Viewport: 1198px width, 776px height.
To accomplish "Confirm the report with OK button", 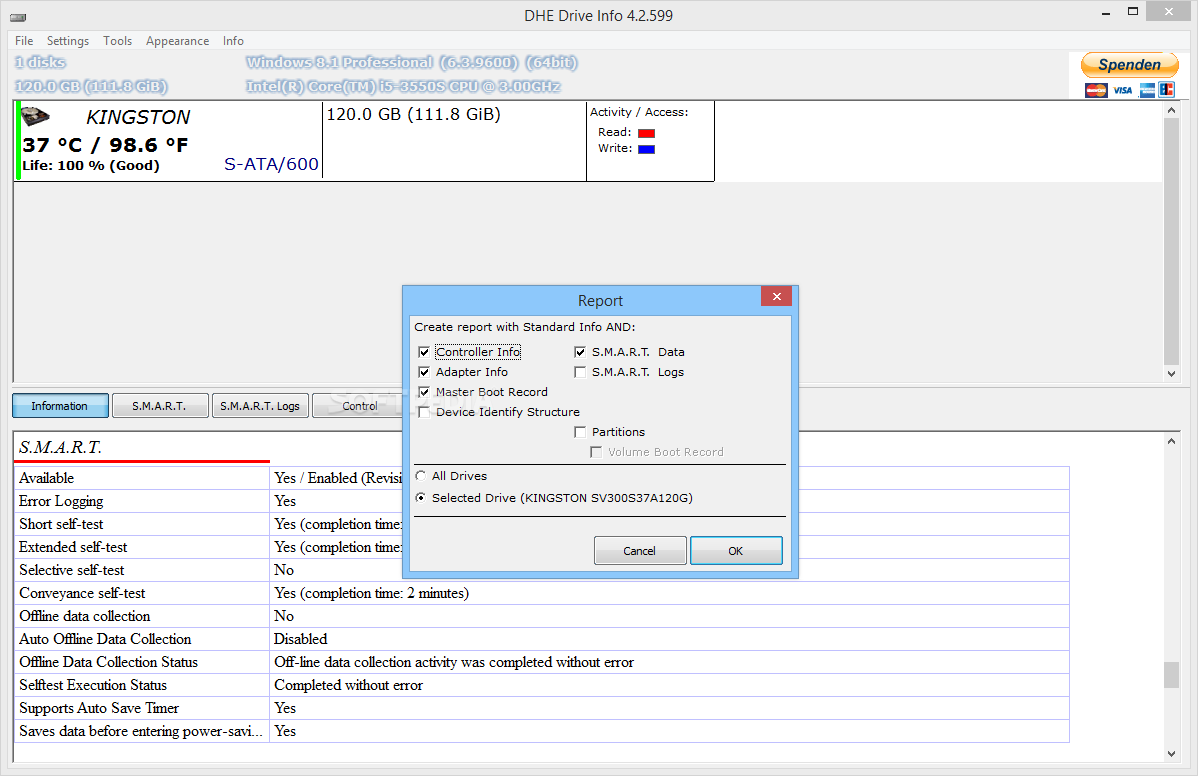I will (x=736, y=551).
